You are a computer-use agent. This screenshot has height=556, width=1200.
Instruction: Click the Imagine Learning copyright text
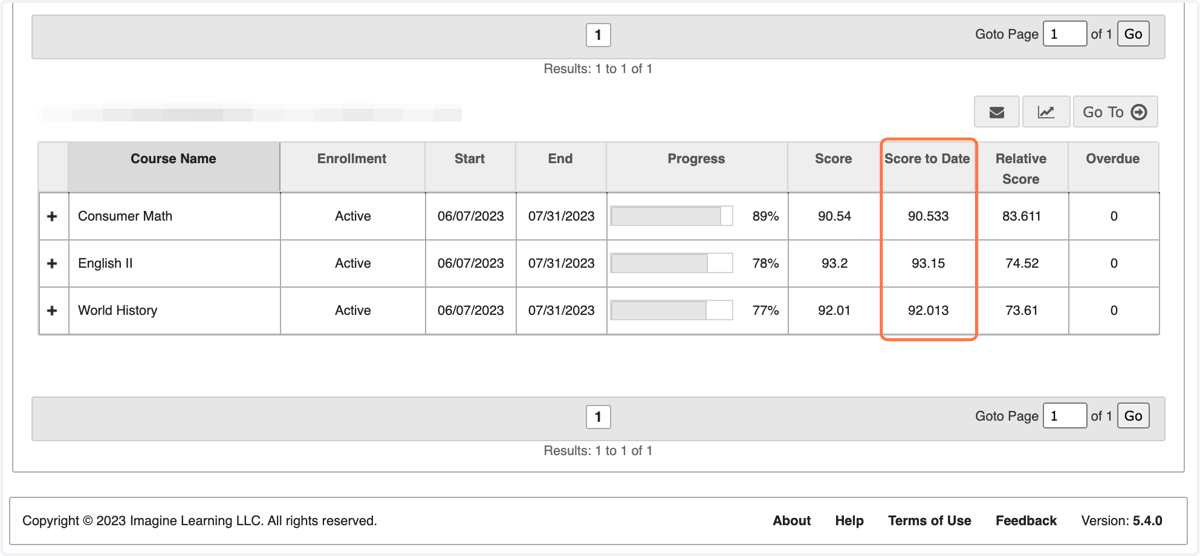tap(200, 520)
